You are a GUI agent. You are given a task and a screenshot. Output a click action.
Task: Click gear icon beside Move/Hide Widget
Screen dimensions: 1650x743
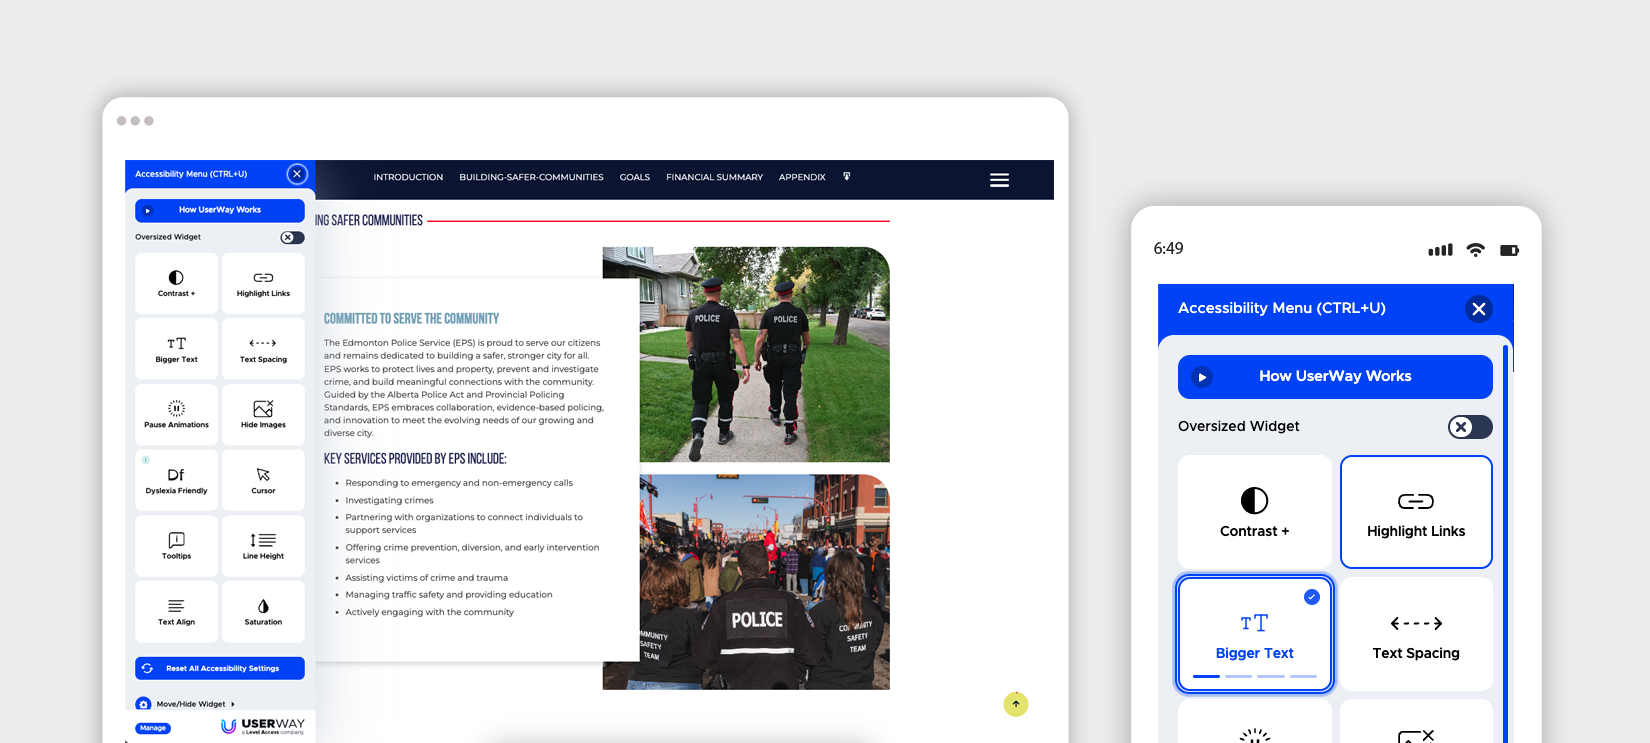click(x=143, y=704)
